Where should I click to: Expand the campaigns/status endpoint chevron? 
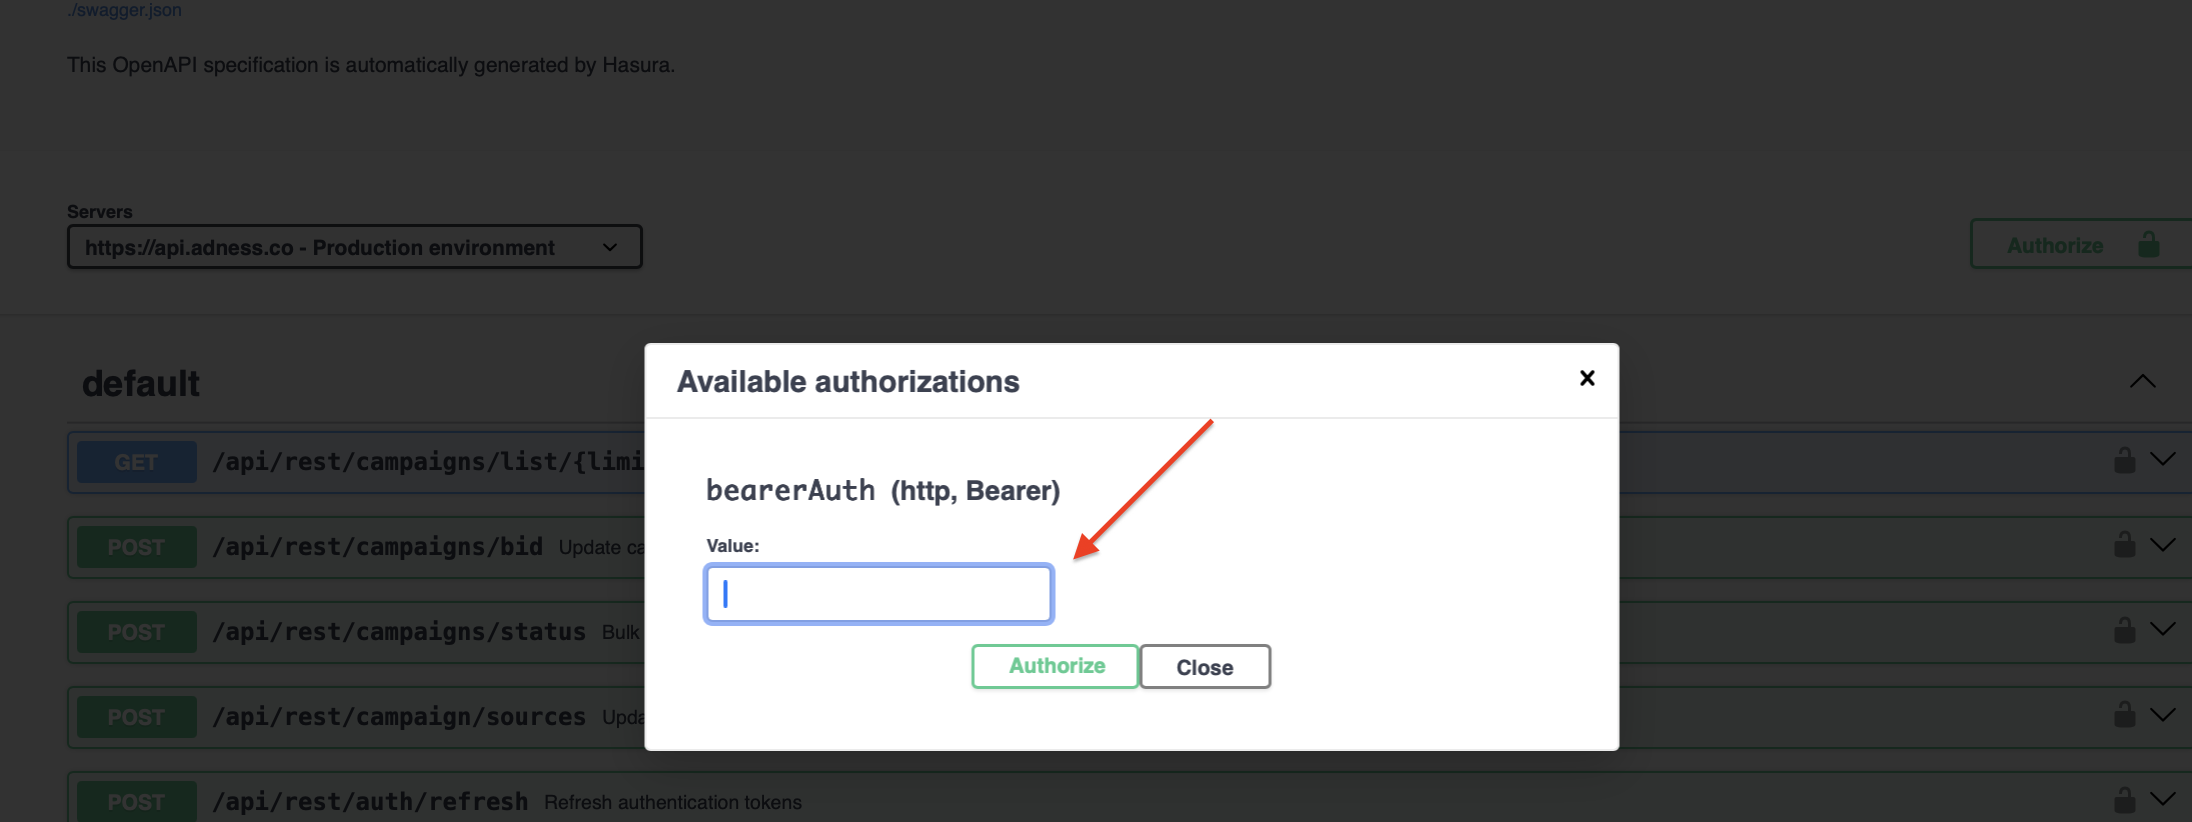click(x=2163, y=630)
